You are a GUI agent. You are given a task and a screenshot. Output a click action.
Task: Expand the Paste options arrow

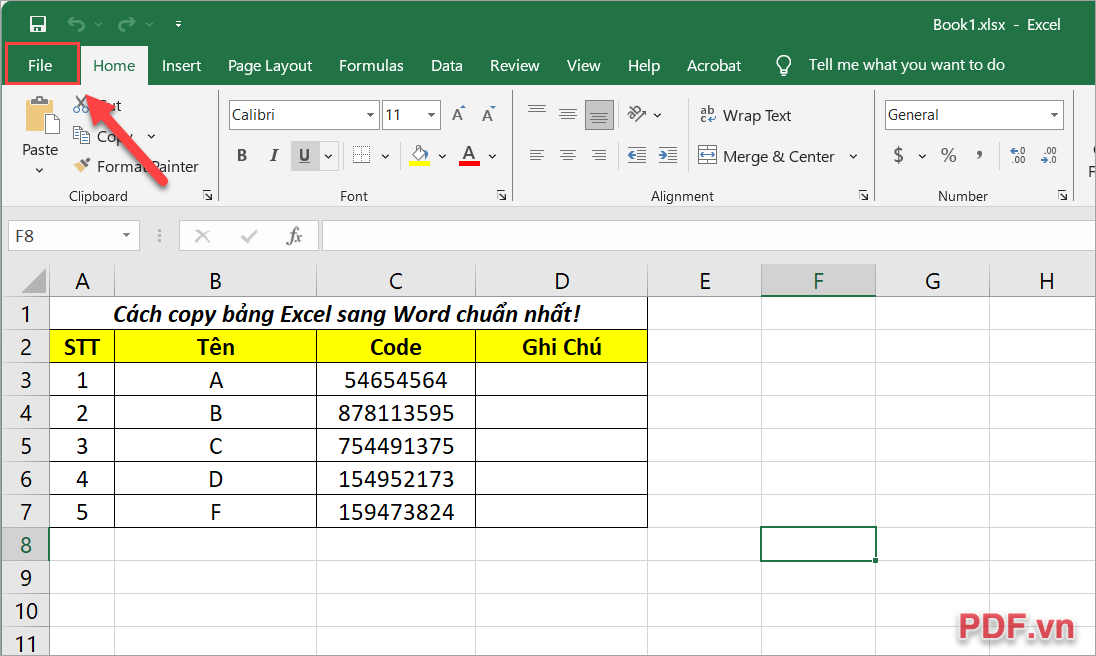pyautogui.click(x=39, y=170)
